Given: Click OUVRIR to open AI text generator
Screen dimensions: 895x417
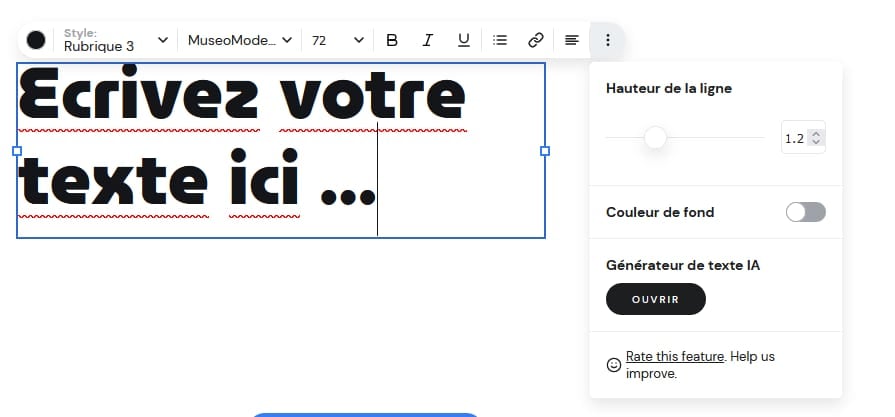Looking at the screenshot, I should coord(656,299).
